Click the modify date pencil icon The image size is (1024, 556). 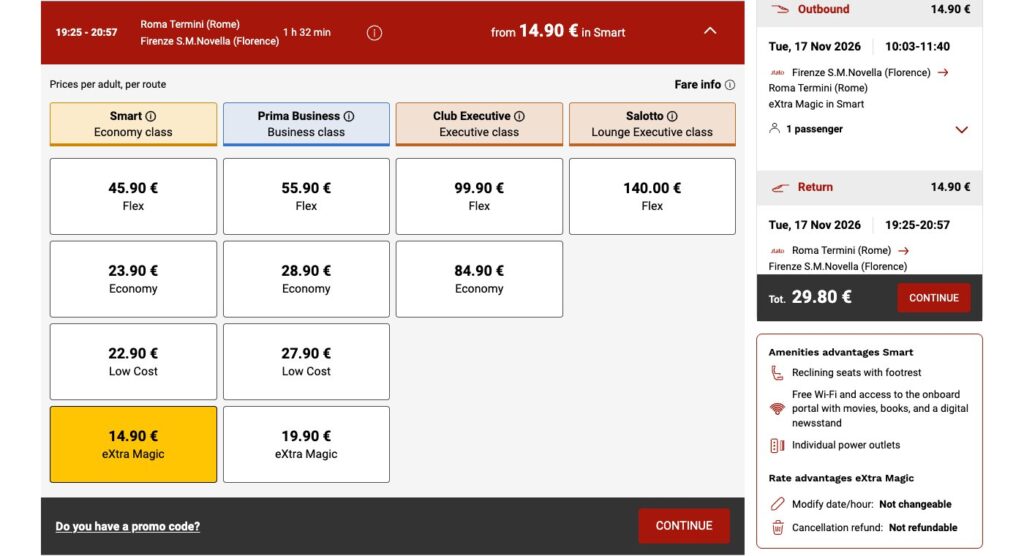pyautogui.click(x=777, y=504)
